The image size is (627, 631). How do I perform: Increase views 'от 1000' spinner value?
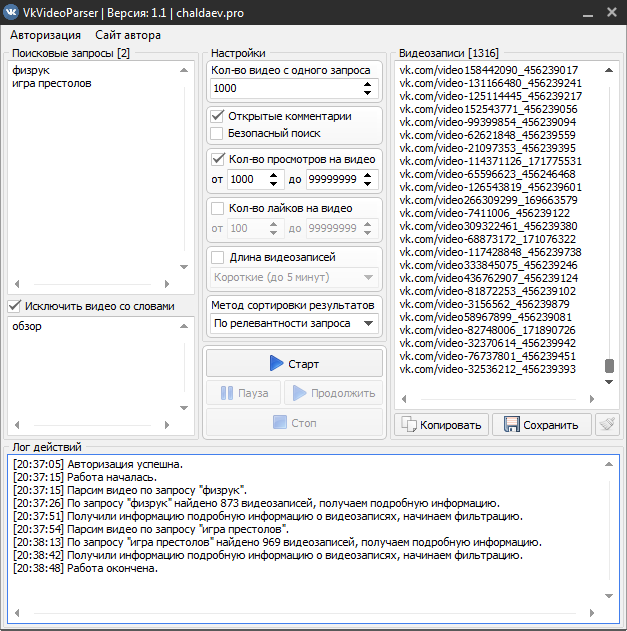pyautogui.click(x=273, y=175)
